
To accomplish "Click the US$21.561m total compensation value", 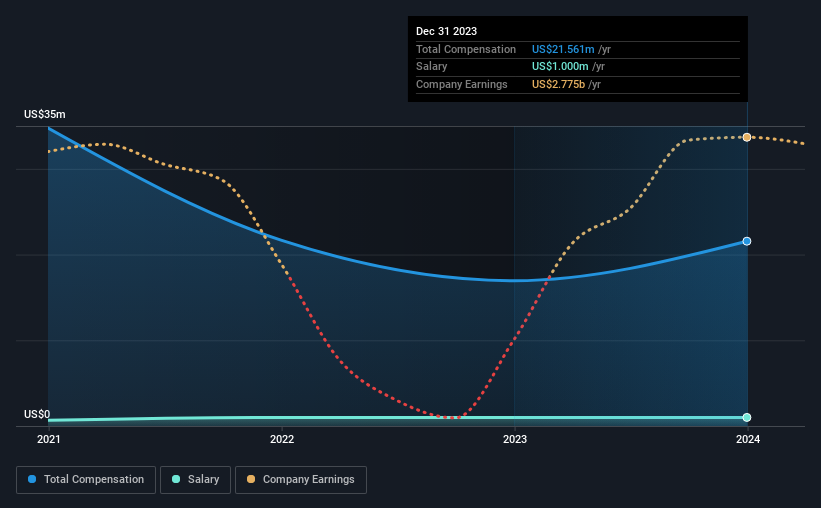I will point(563,49).
